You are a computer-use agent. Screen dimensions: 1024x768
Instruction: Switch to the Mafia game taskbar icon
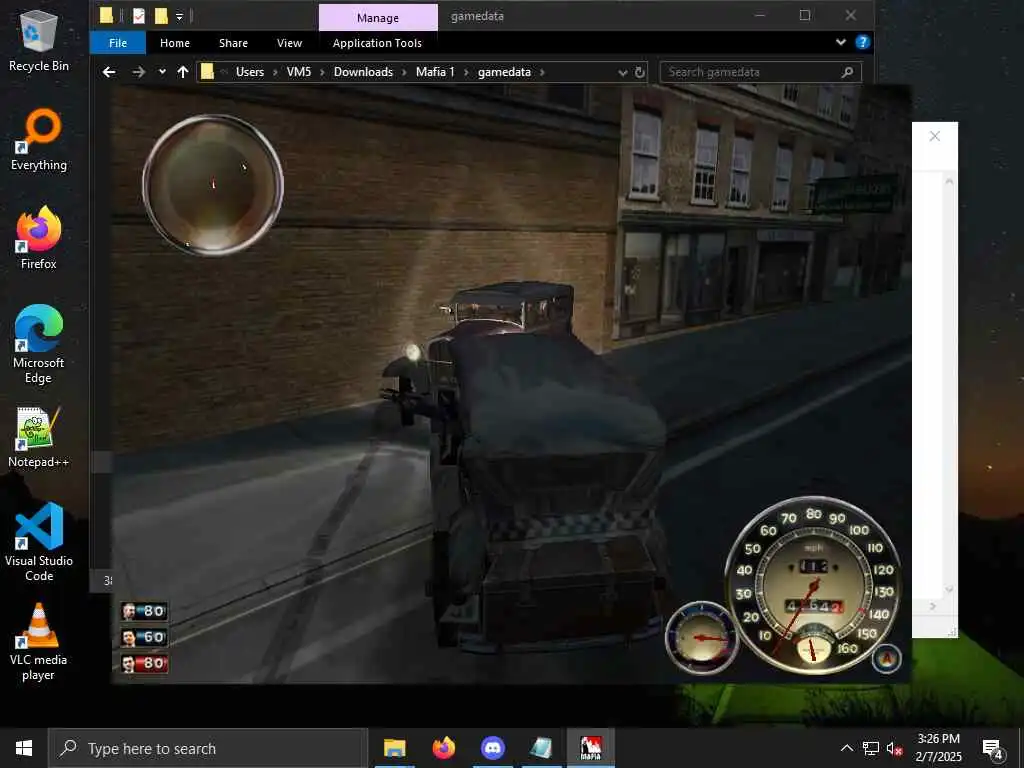click(x=591, y=748)
